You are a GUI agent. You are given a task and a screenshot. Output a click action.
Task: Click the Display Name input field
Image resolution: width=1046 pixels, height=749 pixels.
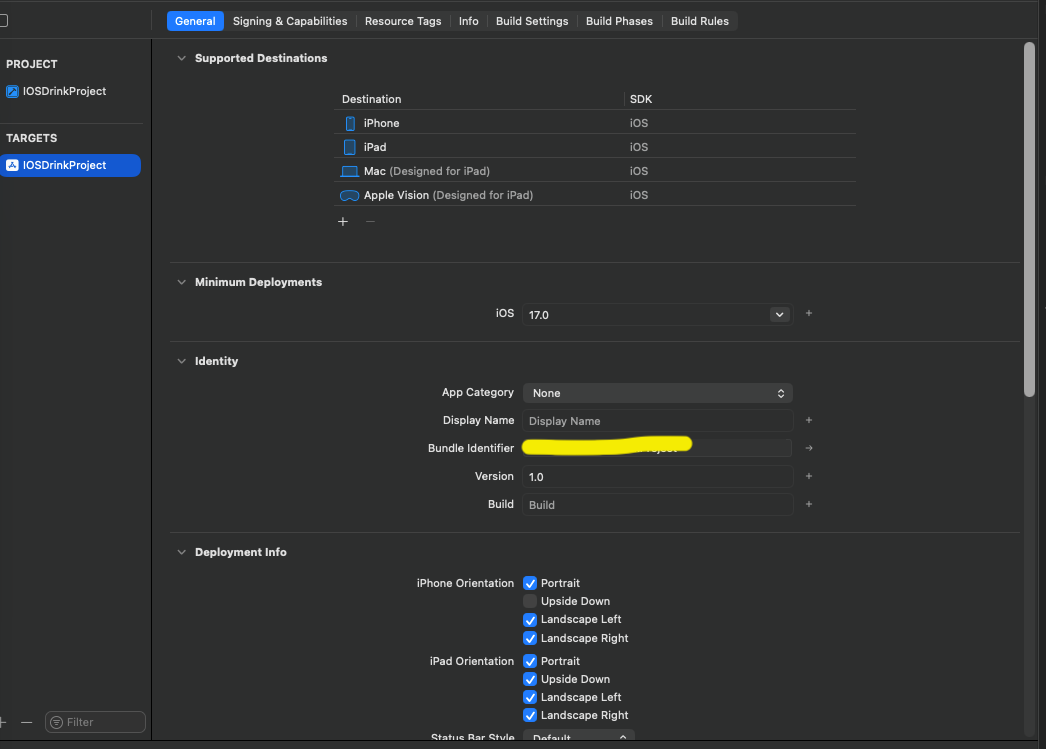657,421
